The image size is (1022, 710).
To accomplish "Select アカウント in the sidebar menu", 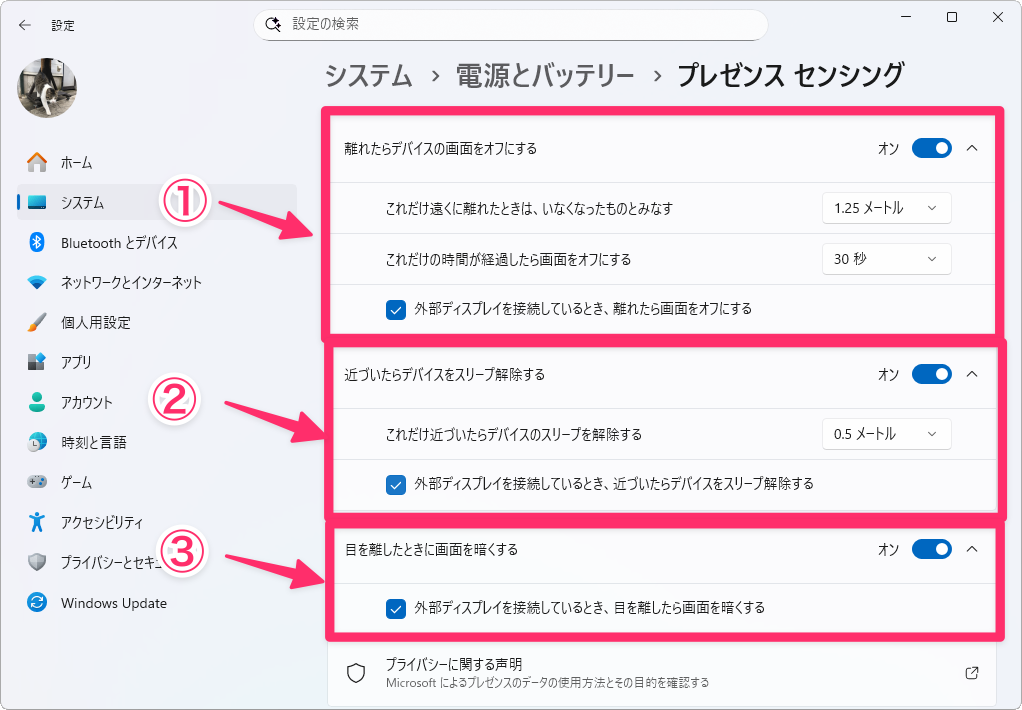I will pyautogui.click(x=86, y=402).
